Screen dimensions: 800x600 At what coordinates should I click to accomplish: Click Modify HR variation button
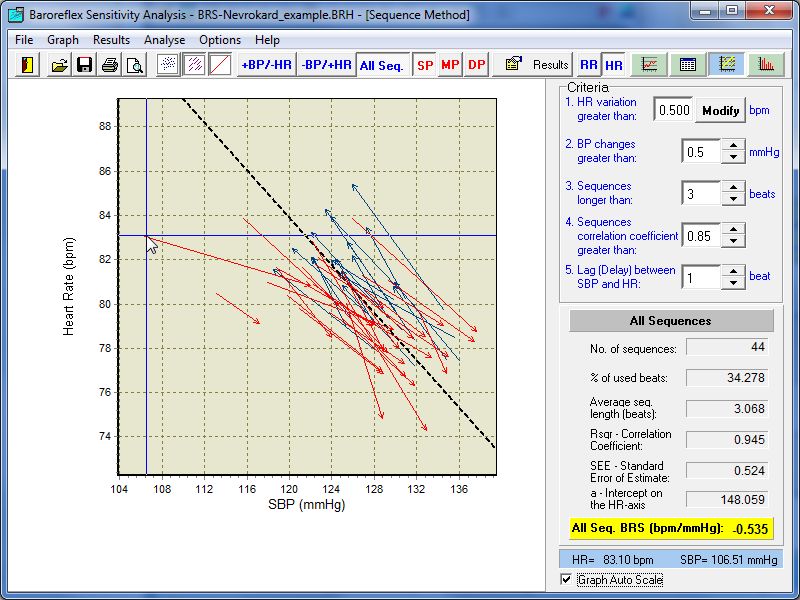(720, 110)
